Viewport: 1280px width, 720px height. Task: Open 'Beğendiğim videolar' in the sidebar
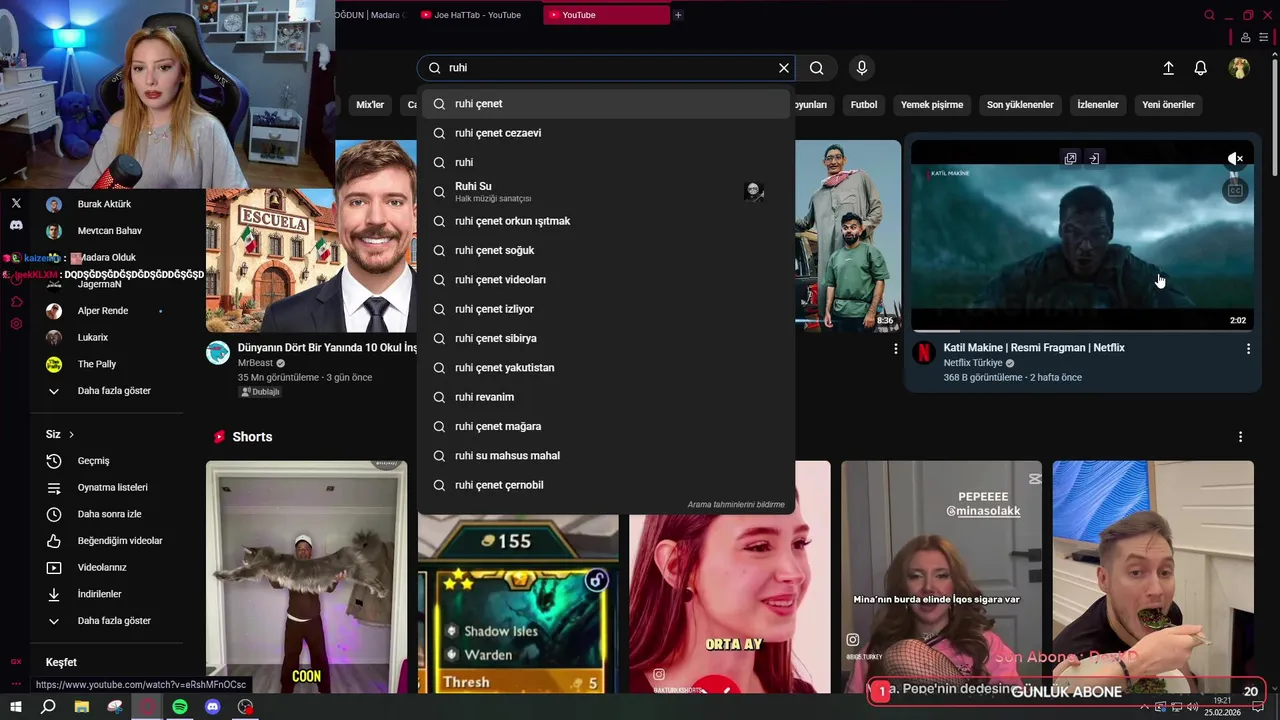tap(106, 541)
